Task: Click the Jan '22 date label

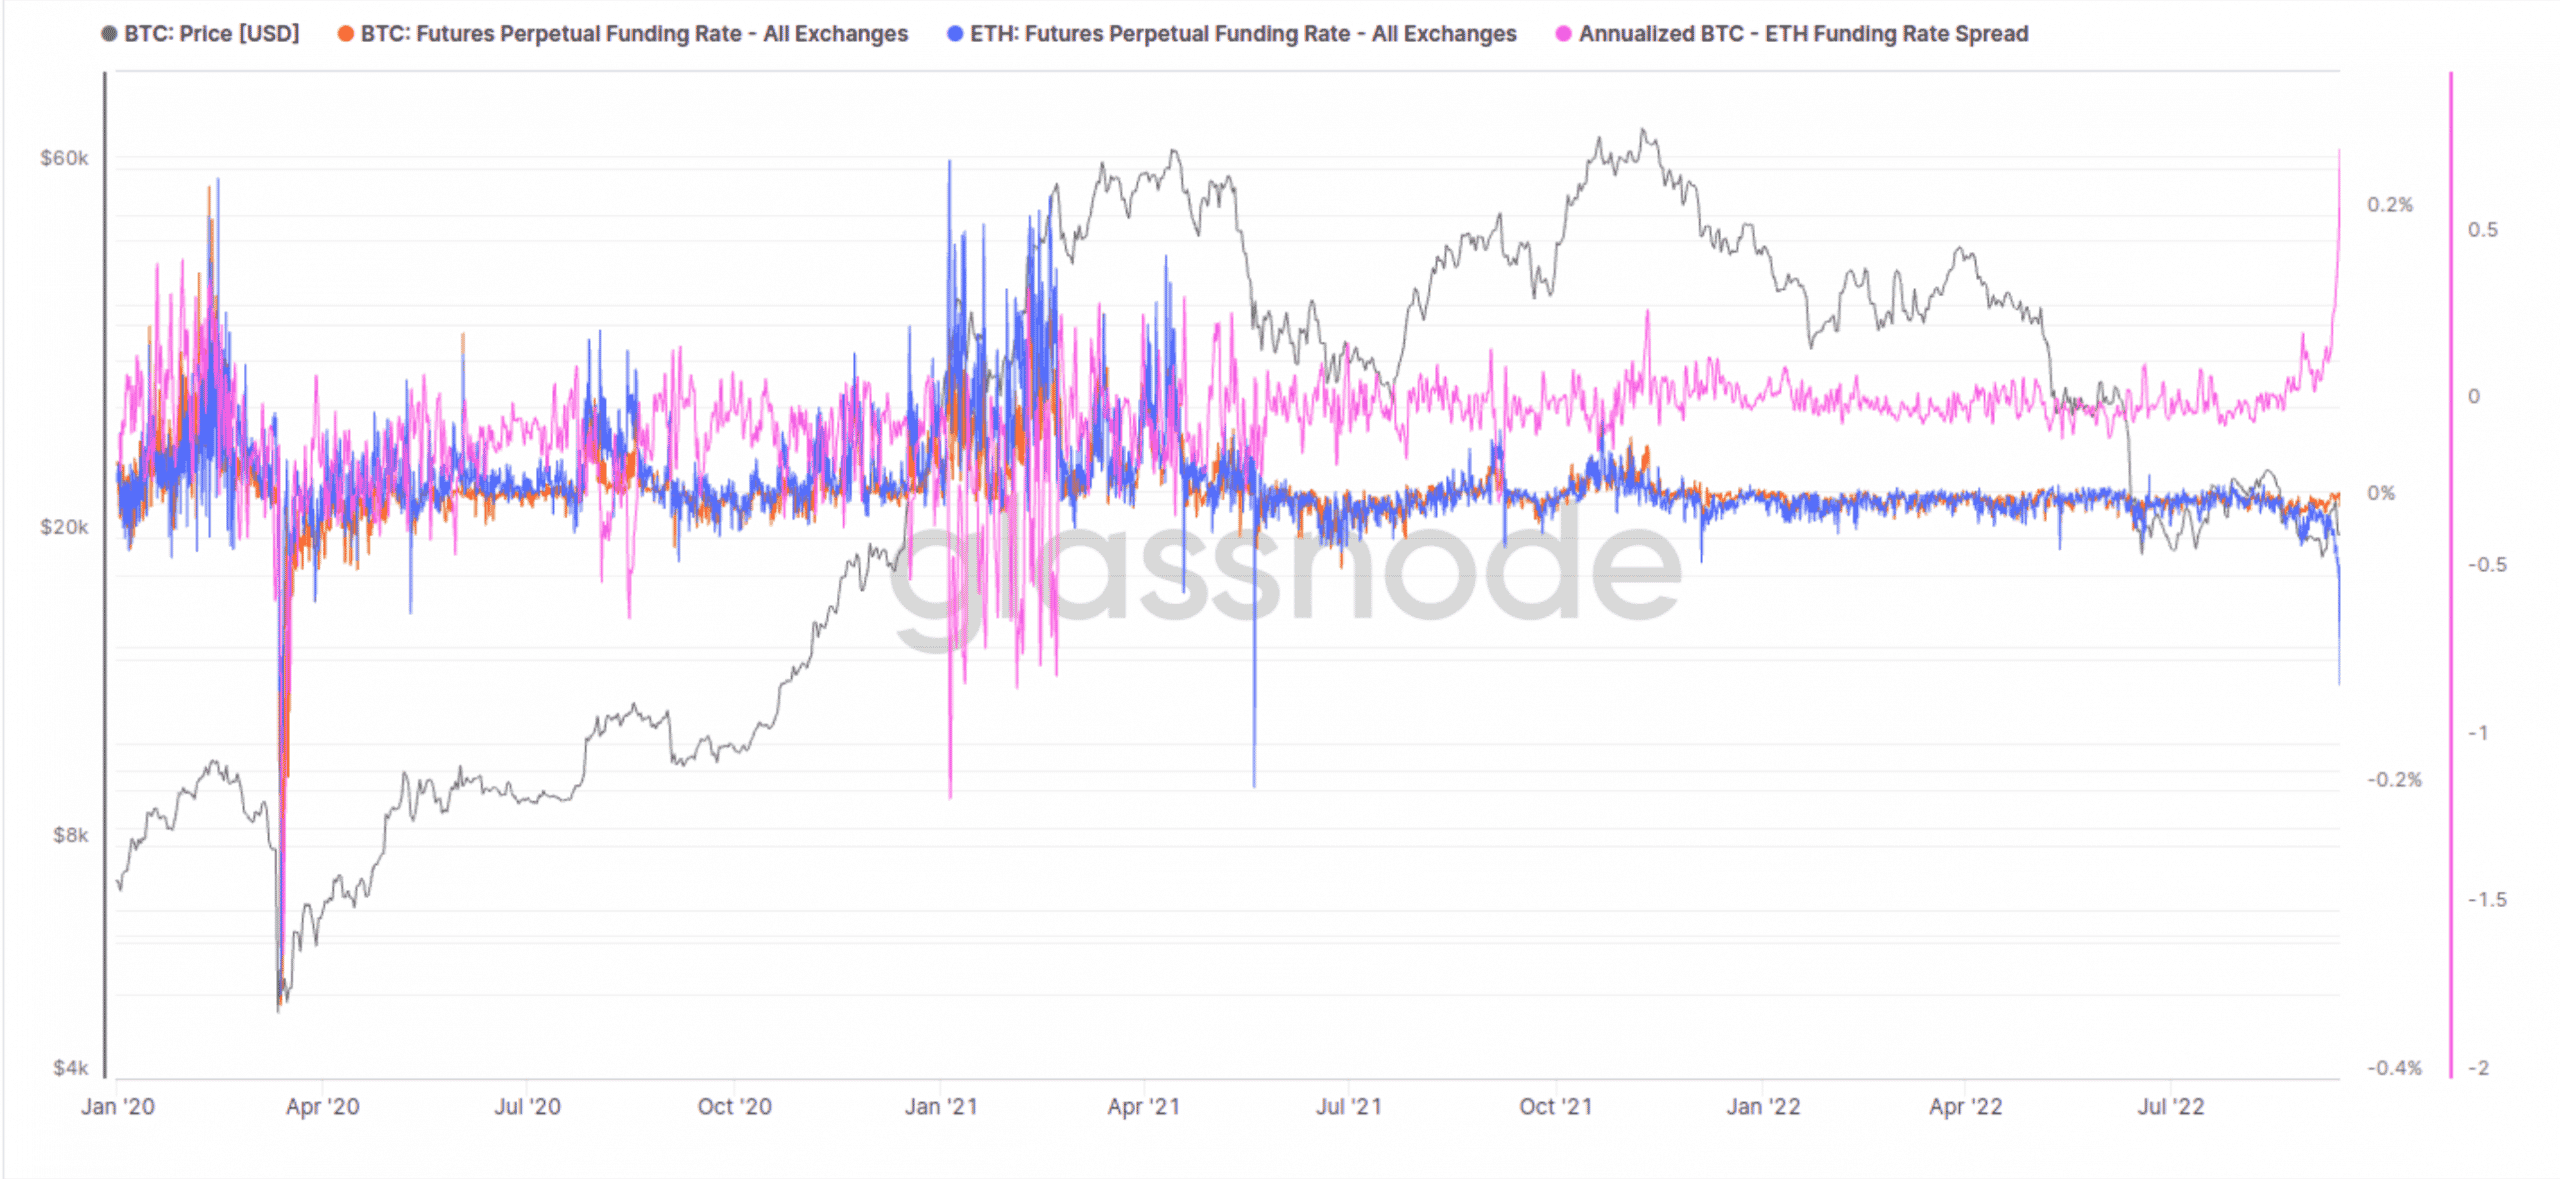Action: [x=1763, y=1107]
